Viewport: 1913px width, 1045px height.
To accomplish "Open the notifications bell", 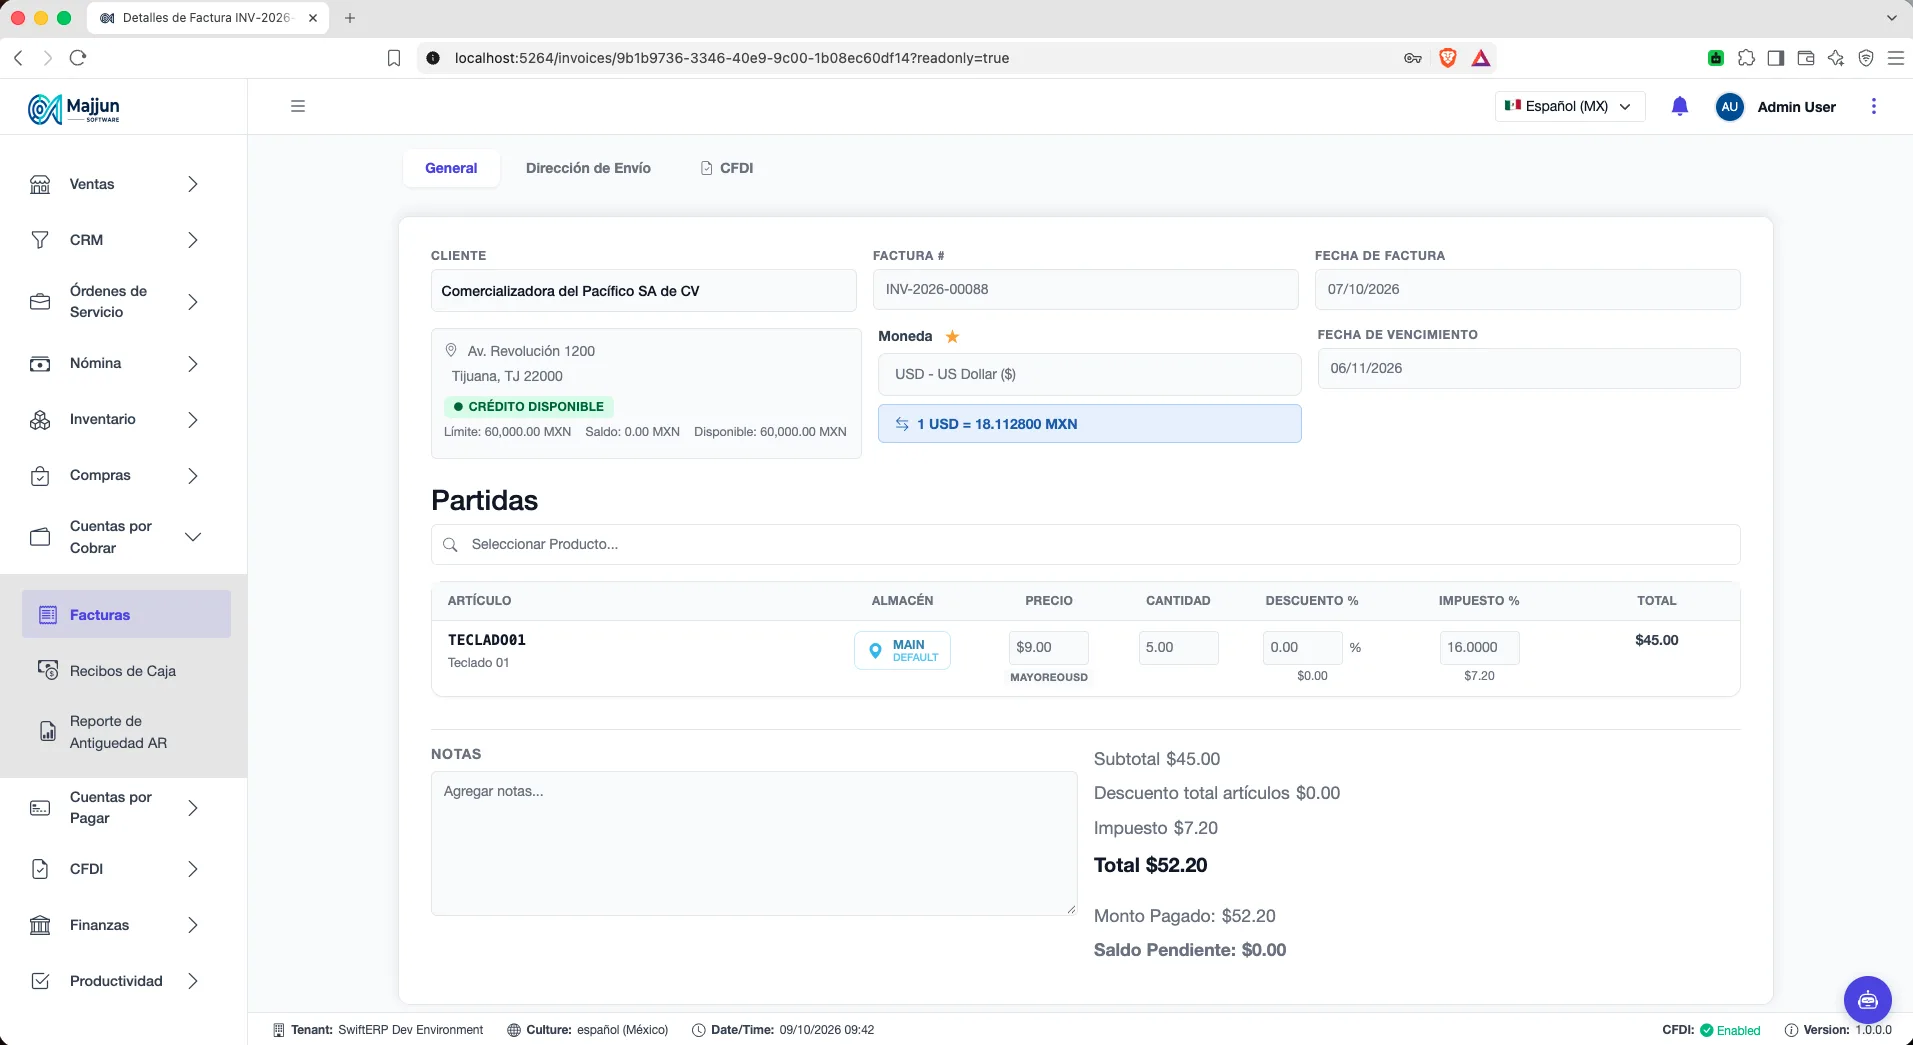I will (1680, 106).
